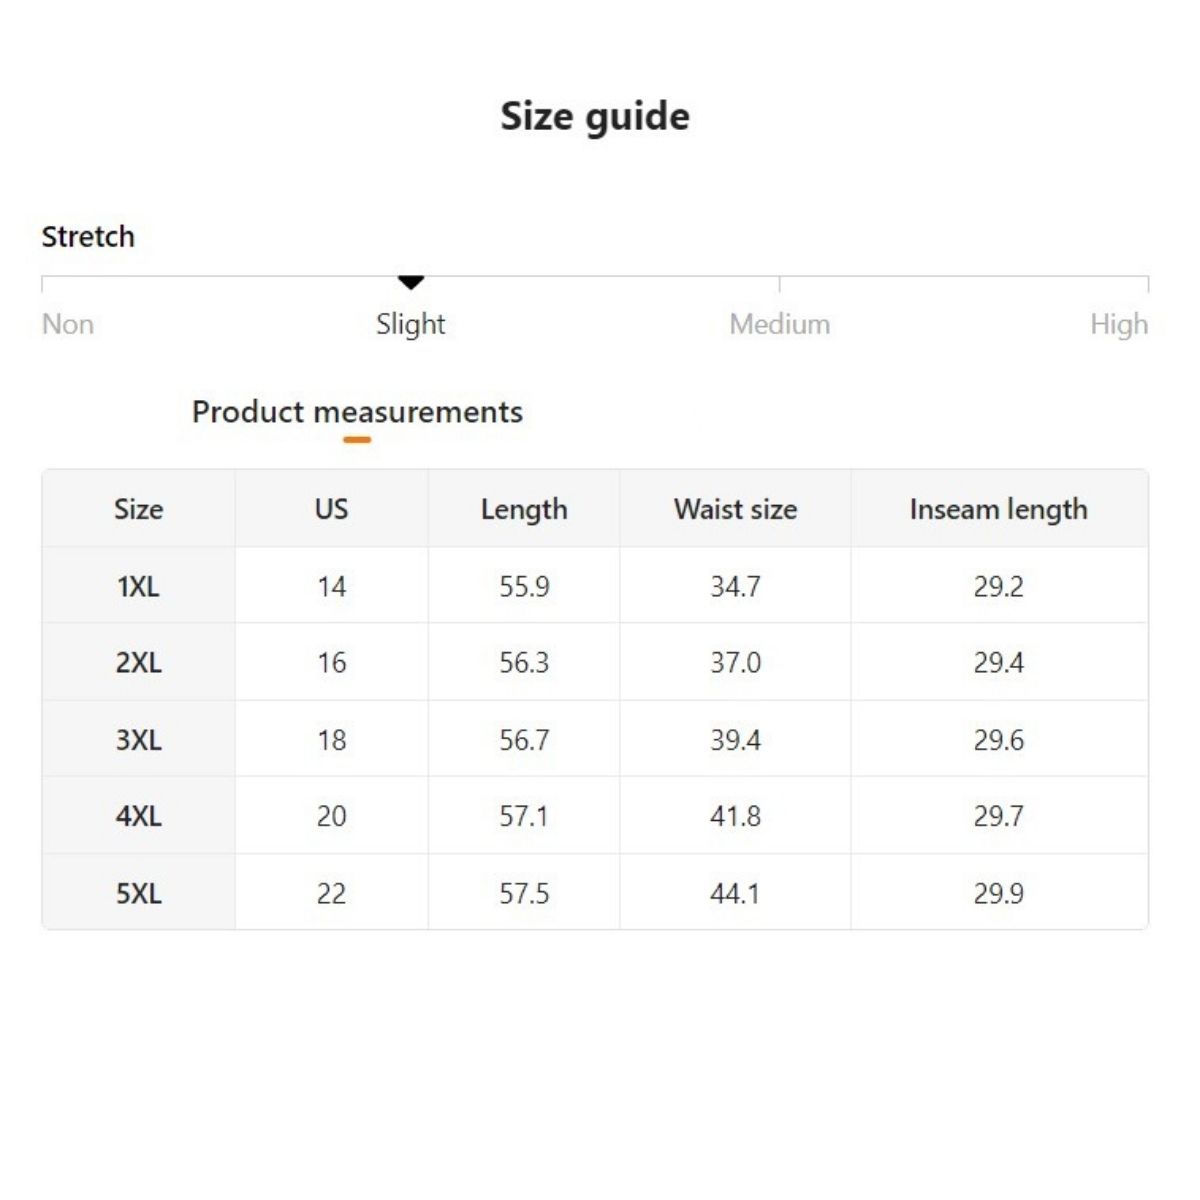Click the 2XL size row label
This screenshot has width=1200, height=1200.
[138, 662]
